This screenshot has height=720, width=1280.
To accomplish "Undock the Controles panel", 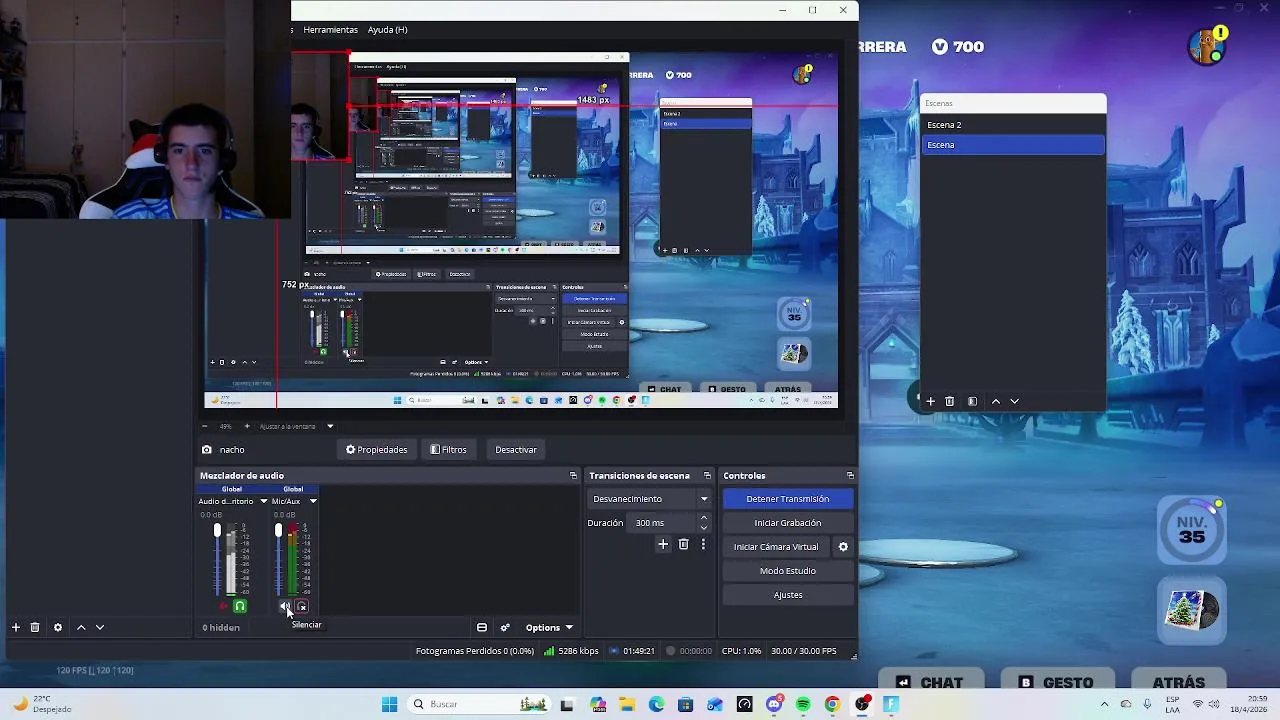I will (850, 475).
